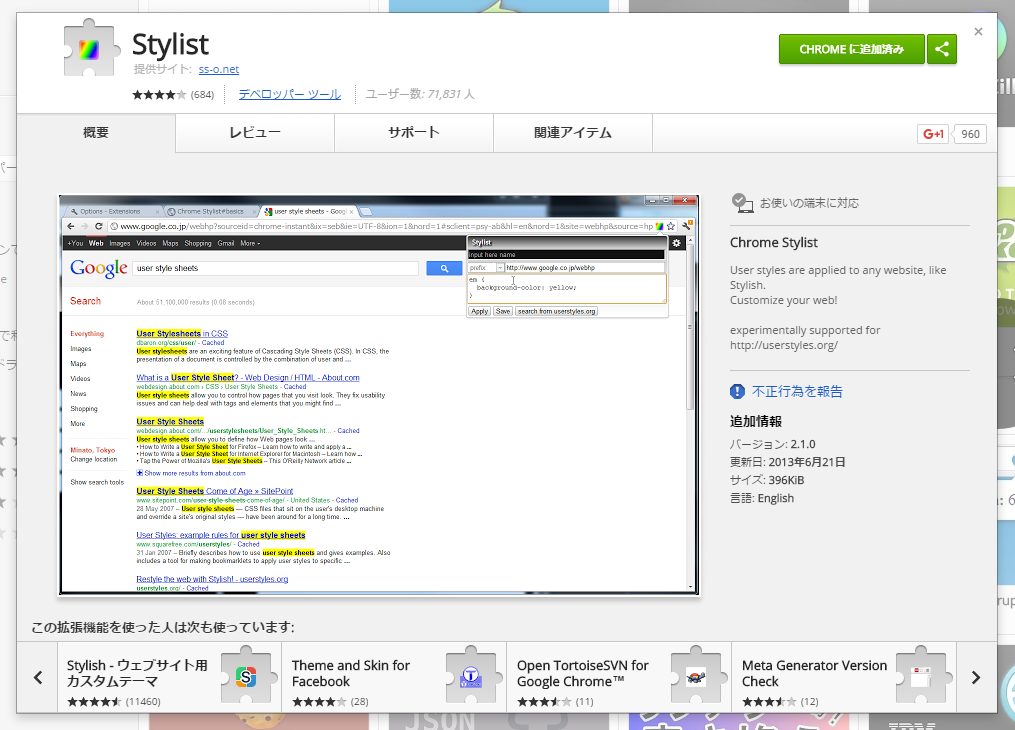1015x730 pixels.
Task: Open the デベロッパー ツール category link
Action: [x=289, y=94]
